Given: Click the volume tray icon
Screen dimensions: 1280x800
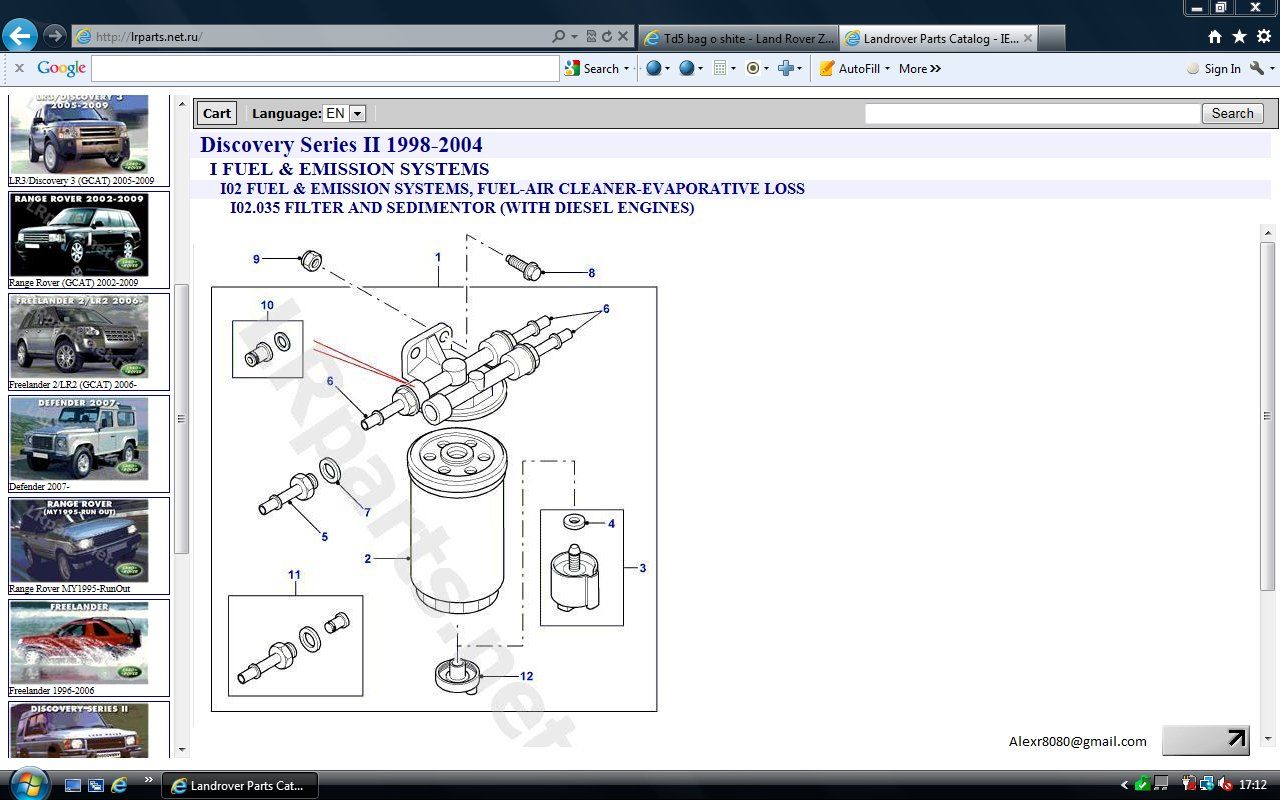Looking at the screenshot, I should (1226, 785).
